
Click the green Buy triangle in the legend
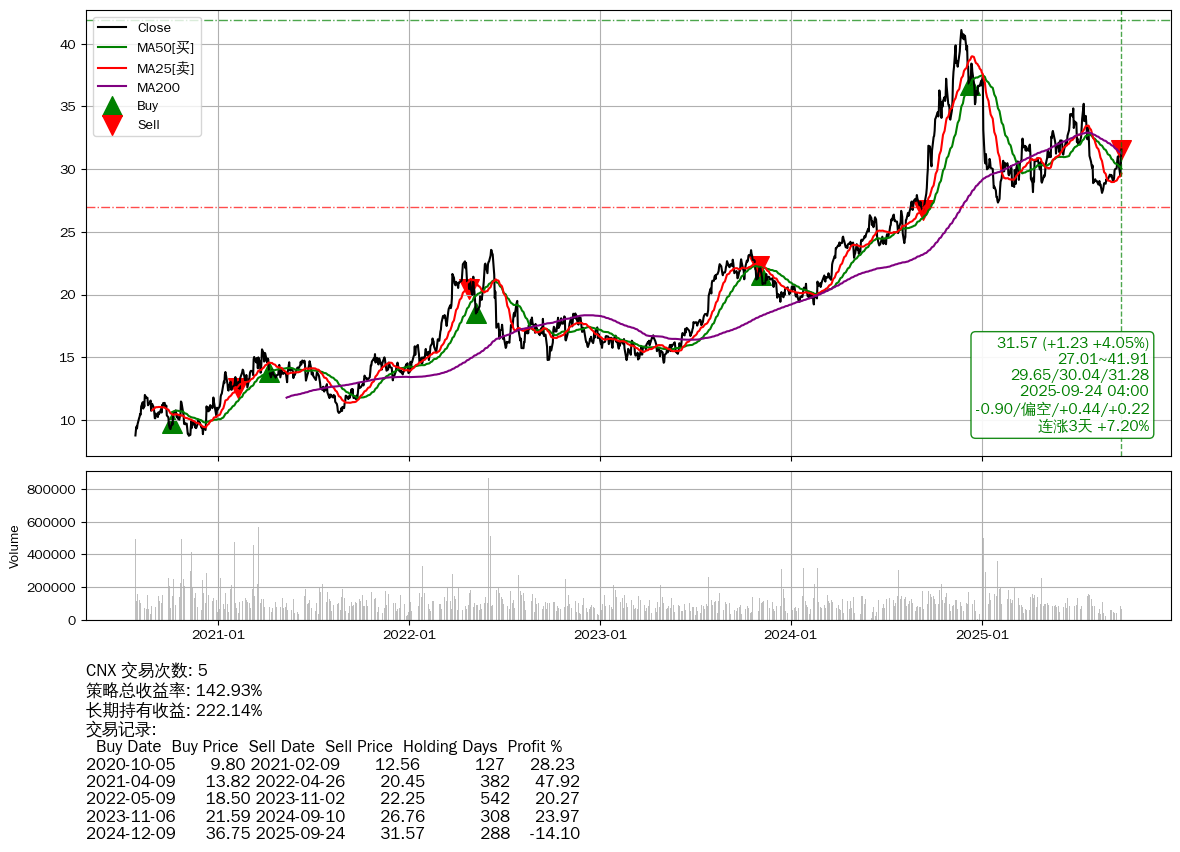pos(113,106)
